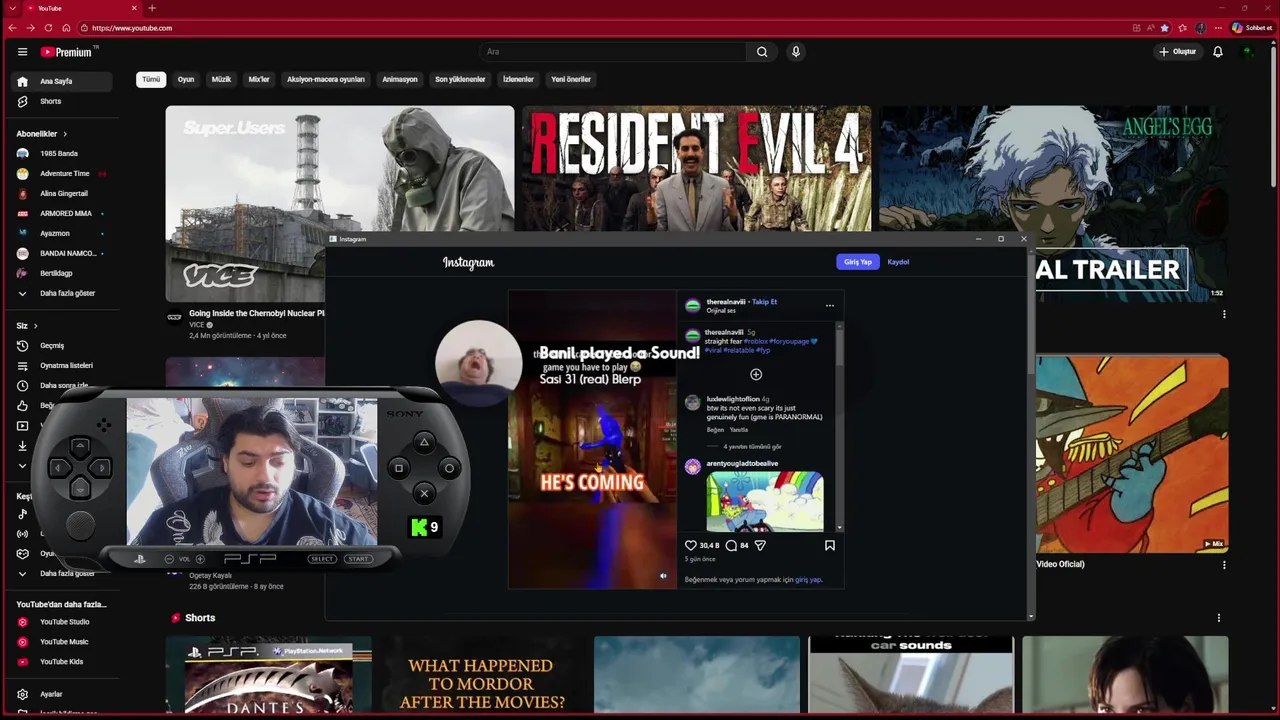Screen dimensions: 1280x720
Task: Select the Müzik filter chip
Action: tap(221, 79)
